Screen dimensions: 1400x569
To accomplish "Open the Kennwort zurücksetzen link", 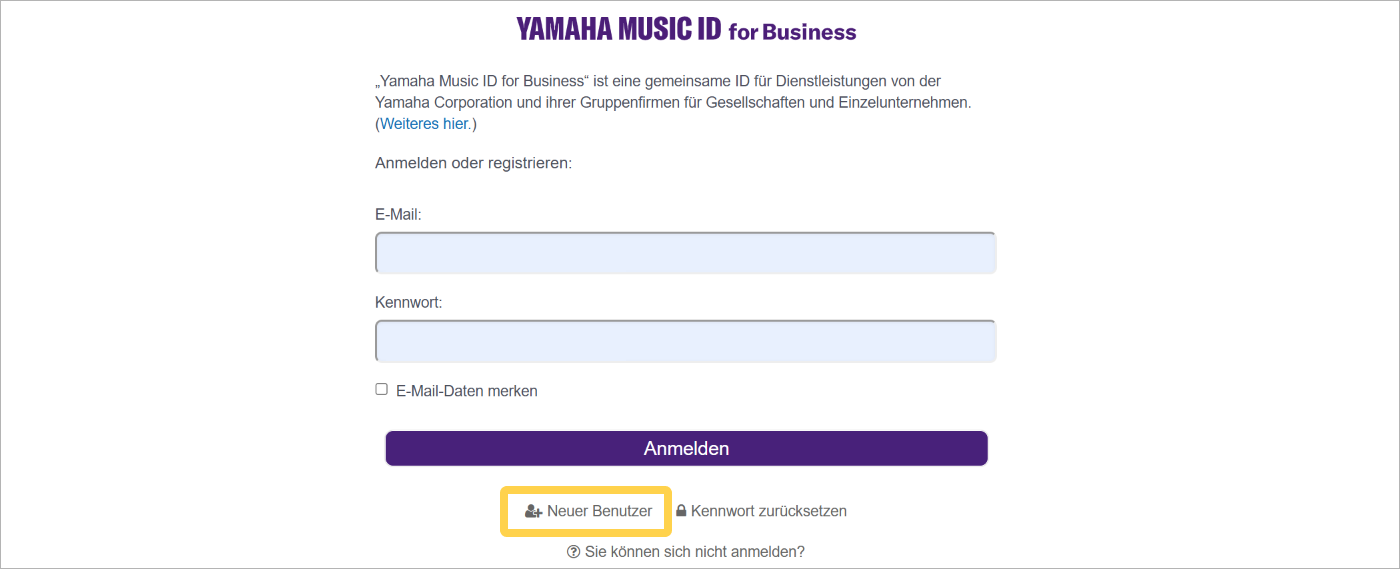I will pyautogui.click(x=768, y=511).
